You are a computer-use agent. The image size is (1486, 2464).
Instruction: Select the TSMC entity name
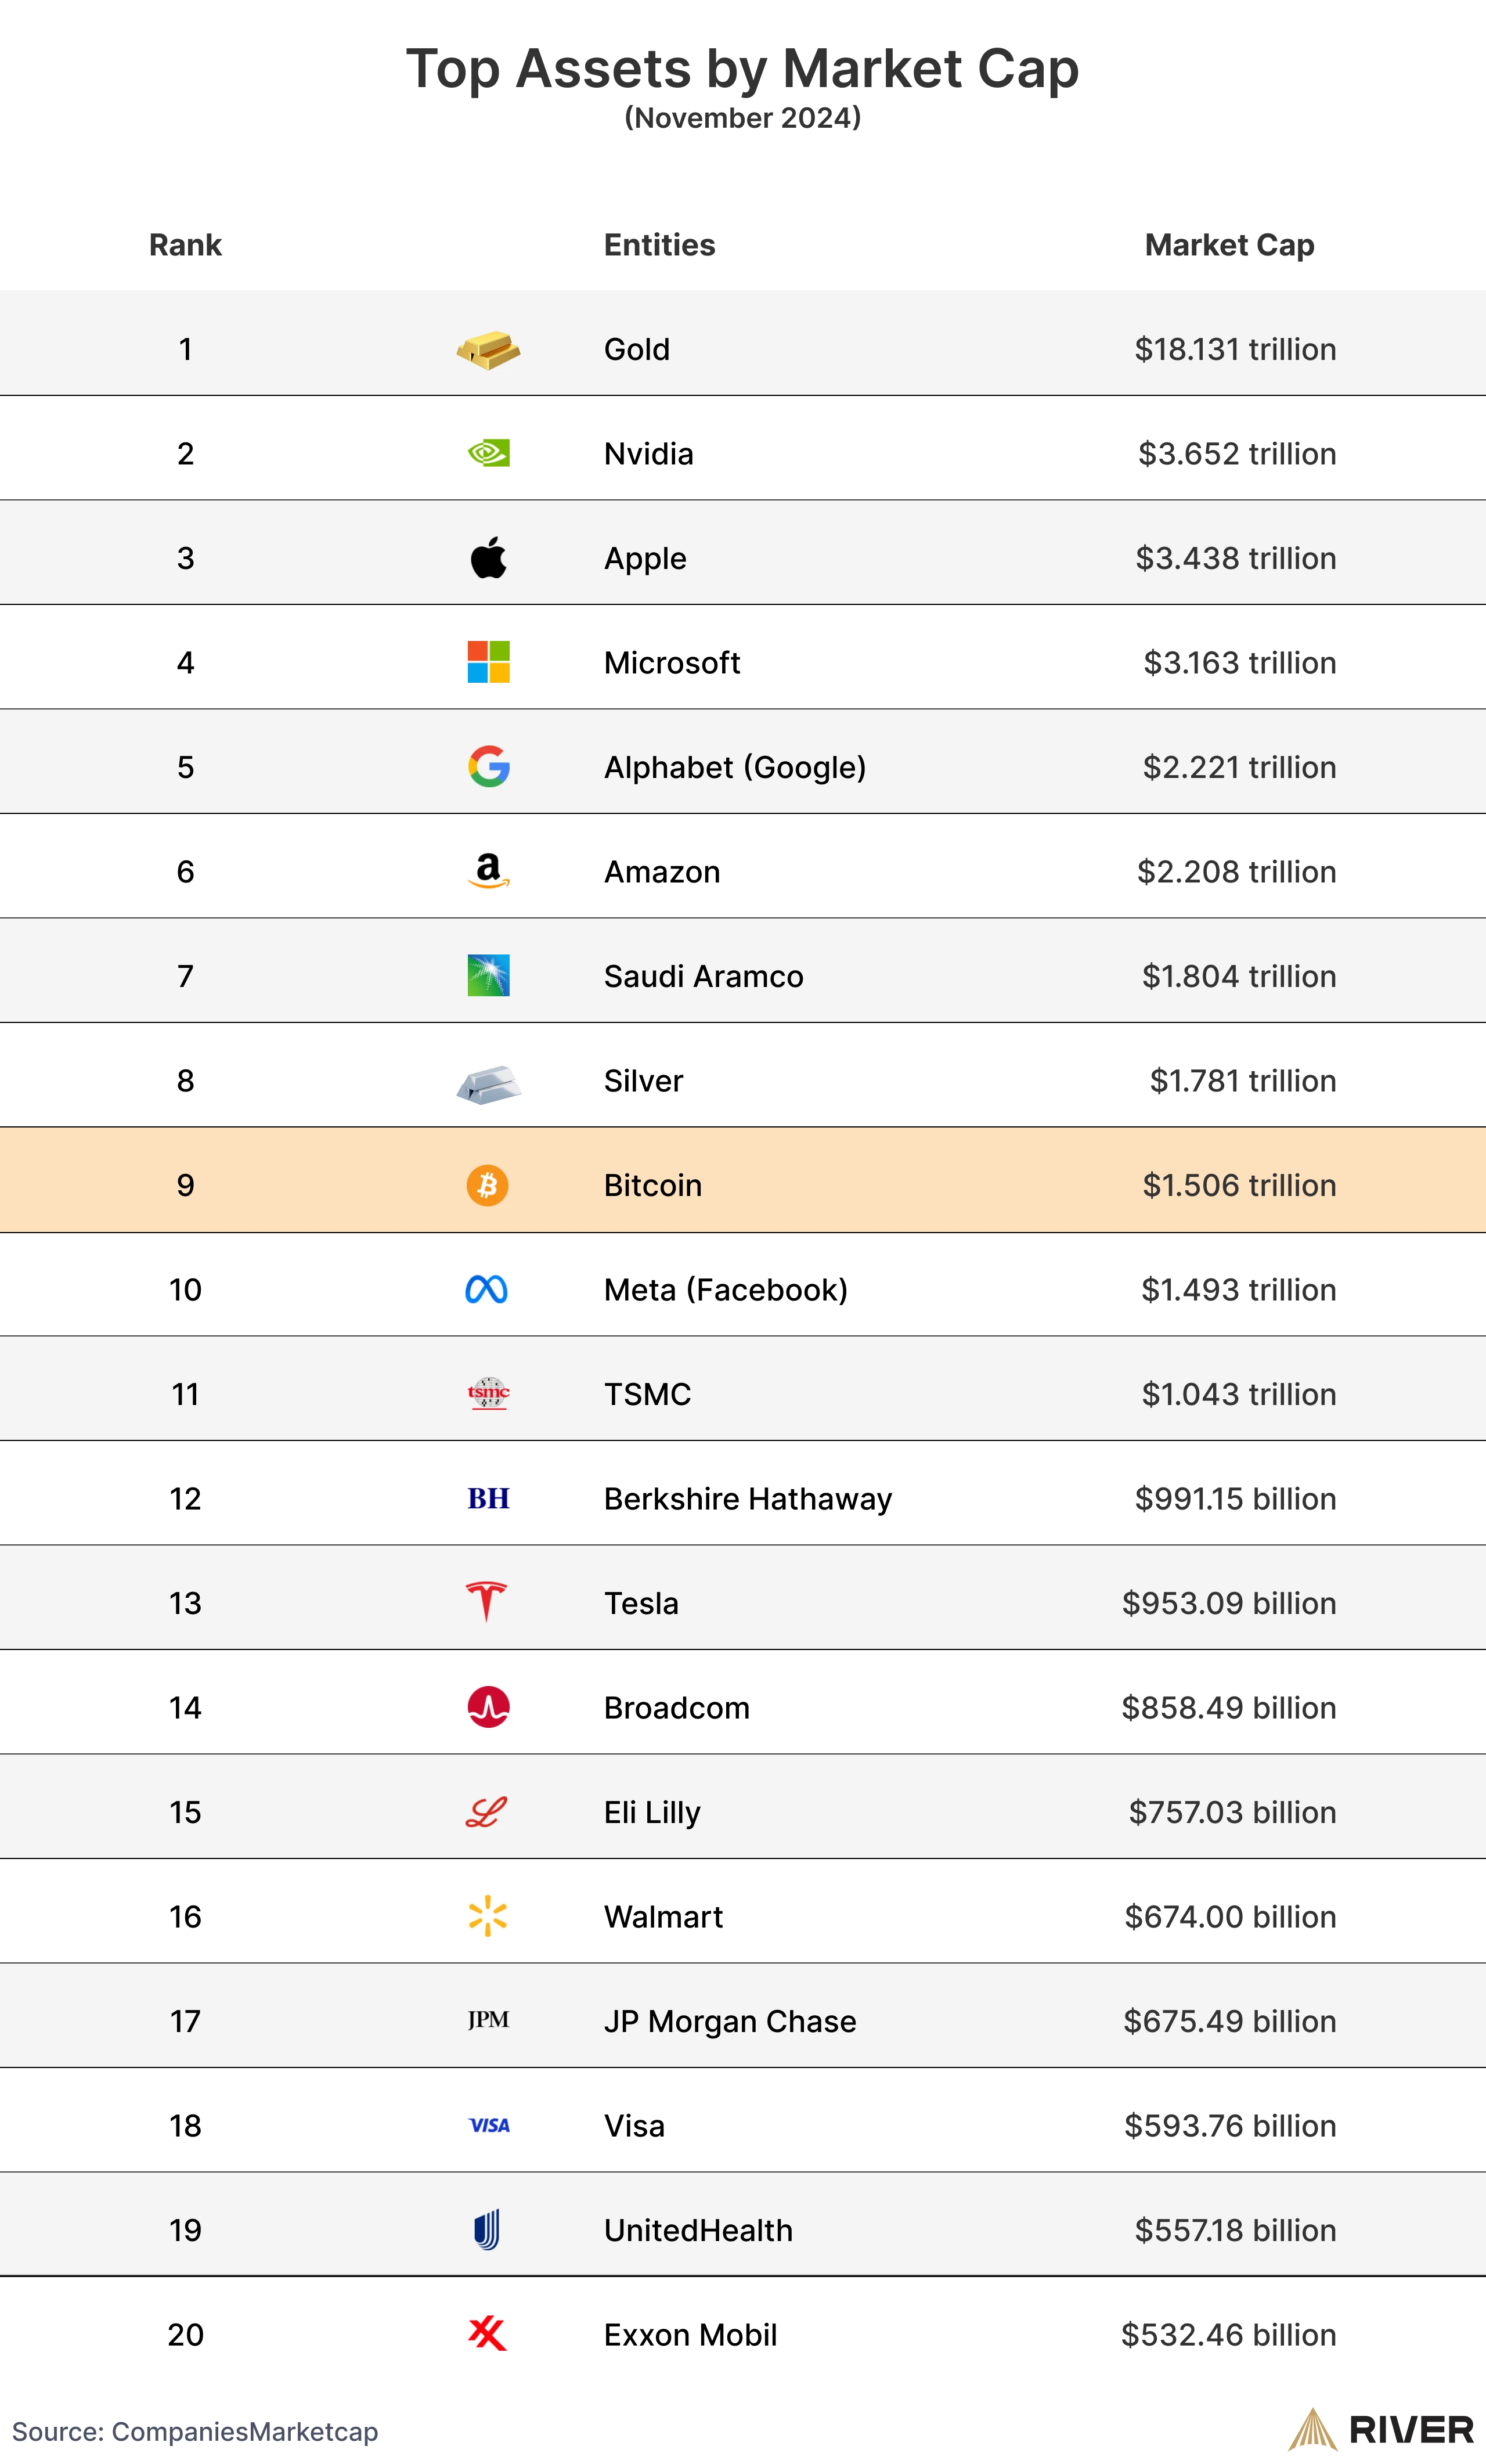click(x=647, y=1394)
